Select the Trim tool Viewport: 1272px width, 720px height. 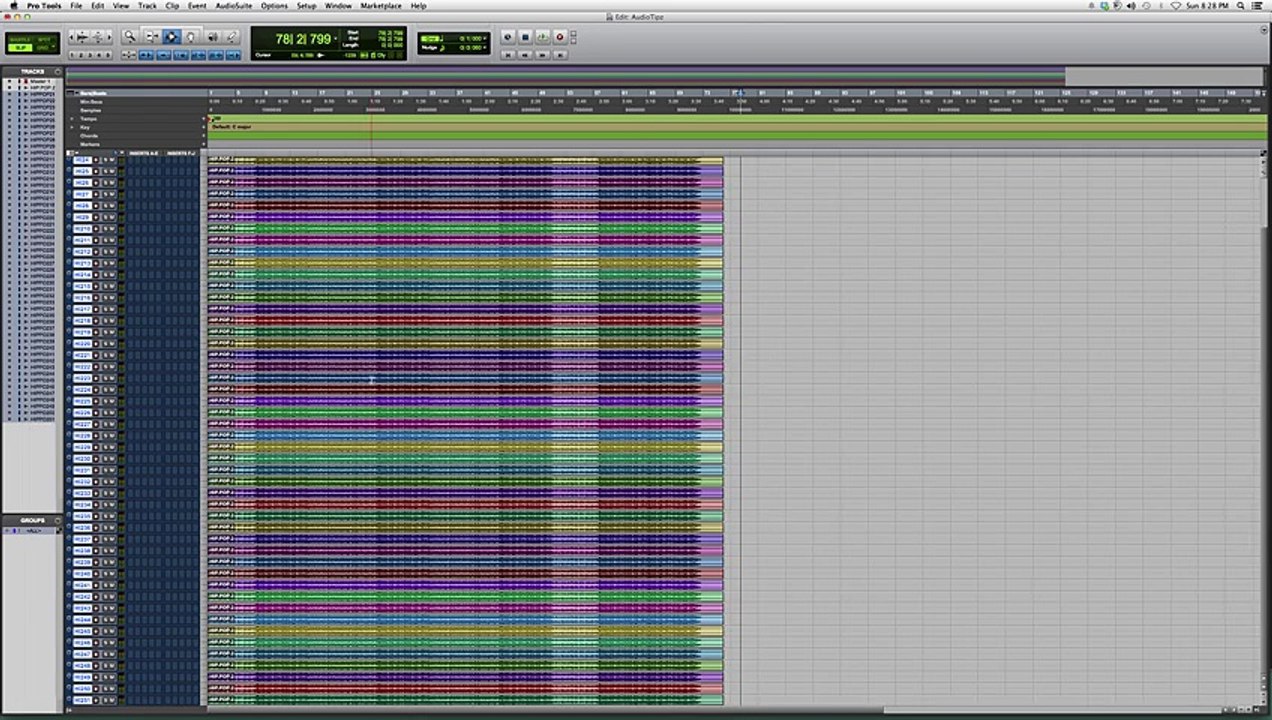coord(153,36)
